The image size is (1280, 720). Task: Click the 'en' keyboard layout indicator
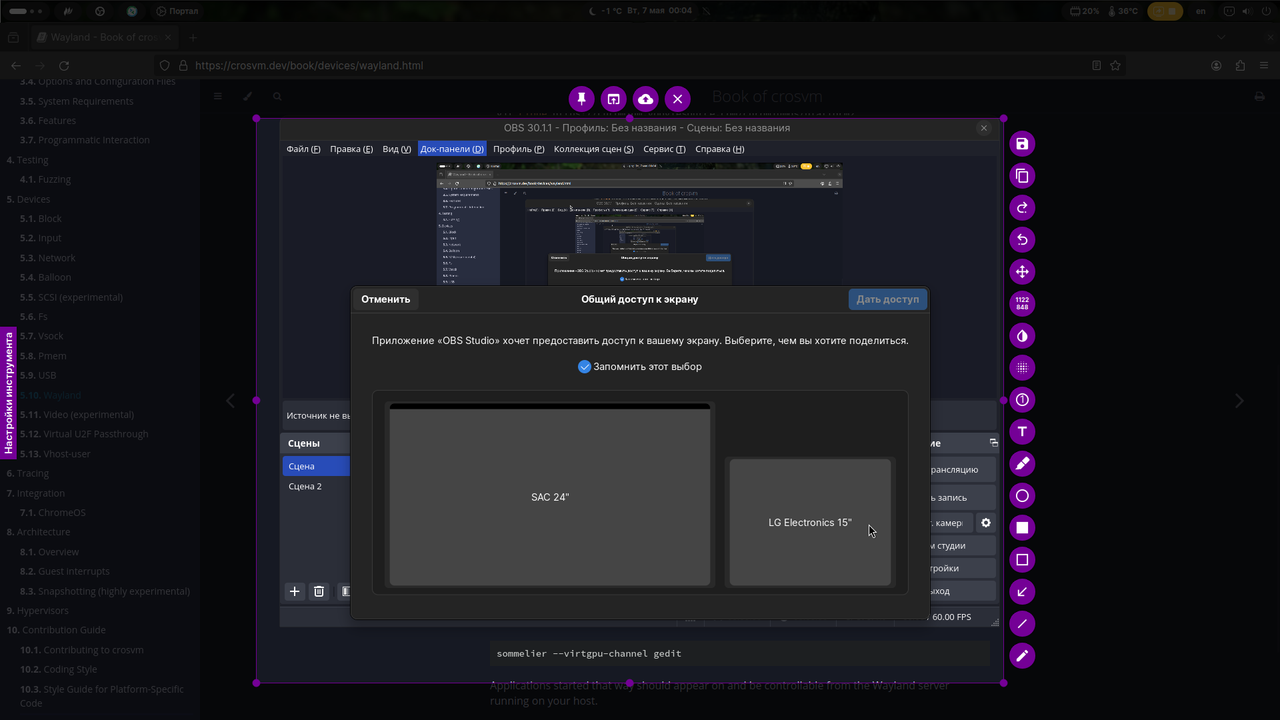(1201, 11)
